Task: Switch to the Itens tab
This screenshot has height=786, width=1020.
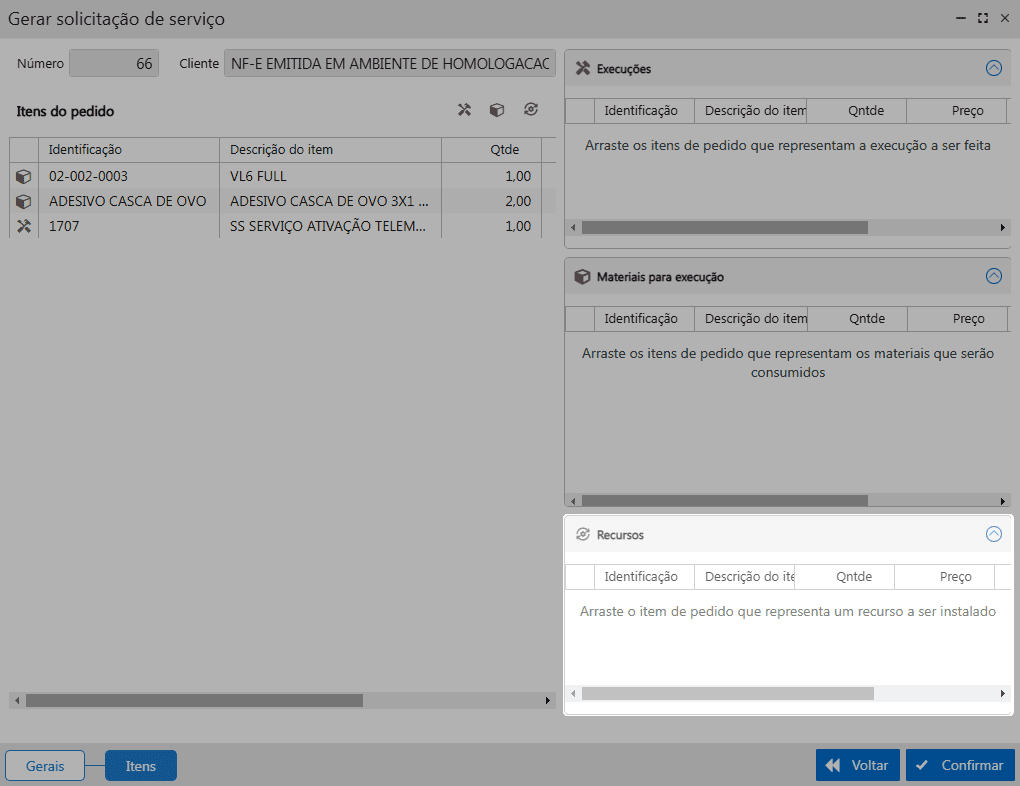Action: tap(141, 766)
